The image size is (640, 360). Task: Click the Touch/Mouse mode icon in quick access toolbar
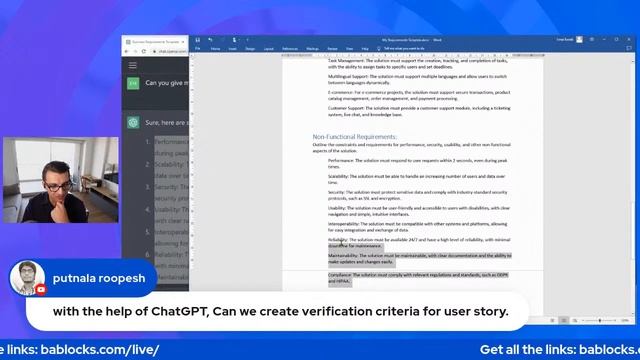(234, 40)
